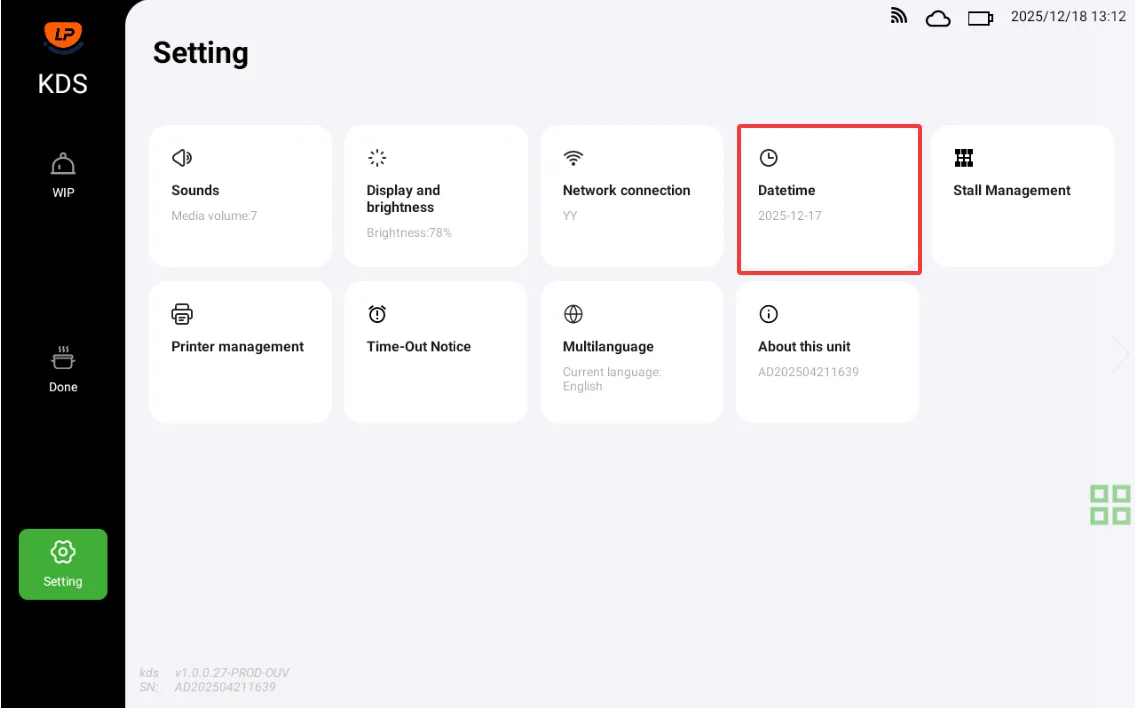Click the About this unit info icon
The width and height of the screenshot is (1135, 708).
768,314
